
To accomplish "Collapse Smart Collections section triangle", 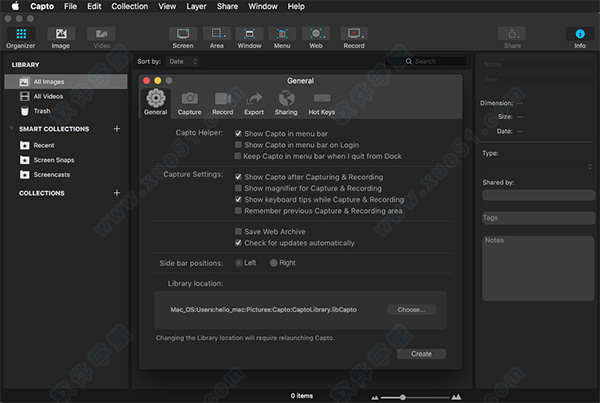I will click(11, 128).
